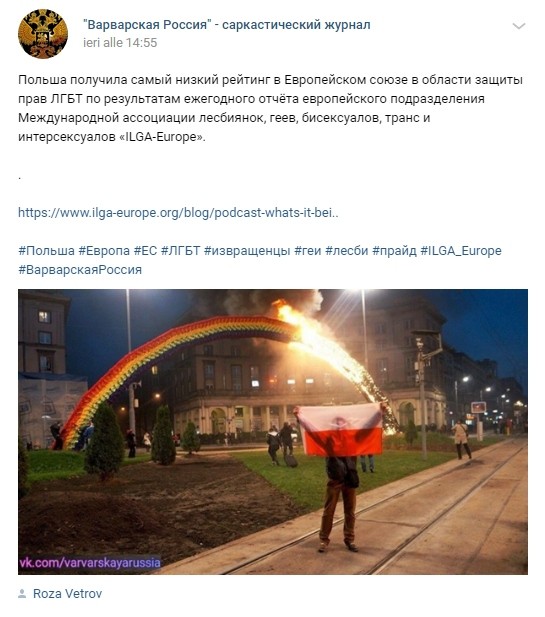Follow the ilga-europe.org blog link
This screenshot has width=545, height=617.
click(178, 213)
